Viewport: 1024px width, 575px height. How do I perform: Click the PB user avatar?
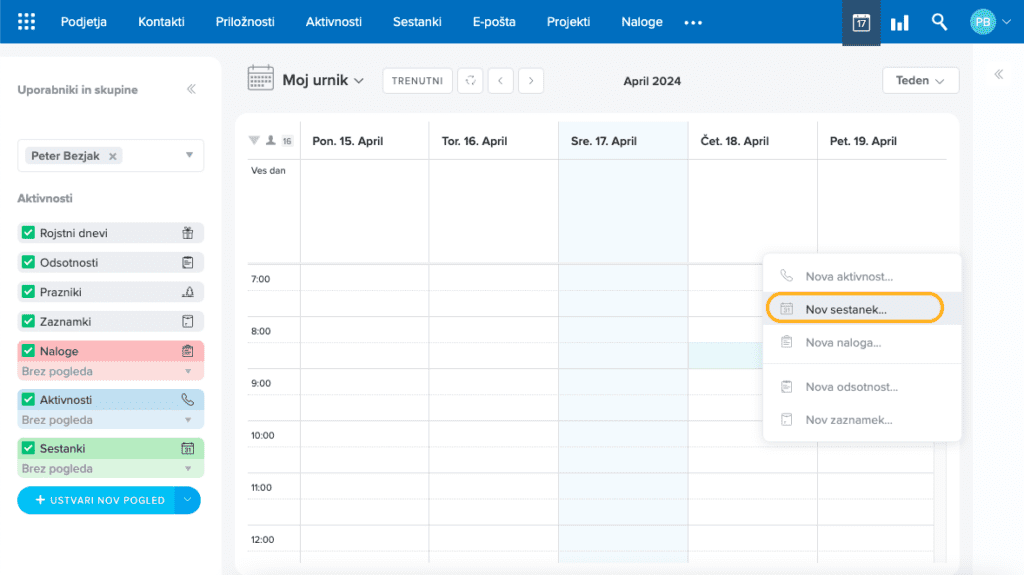(983, 22)
